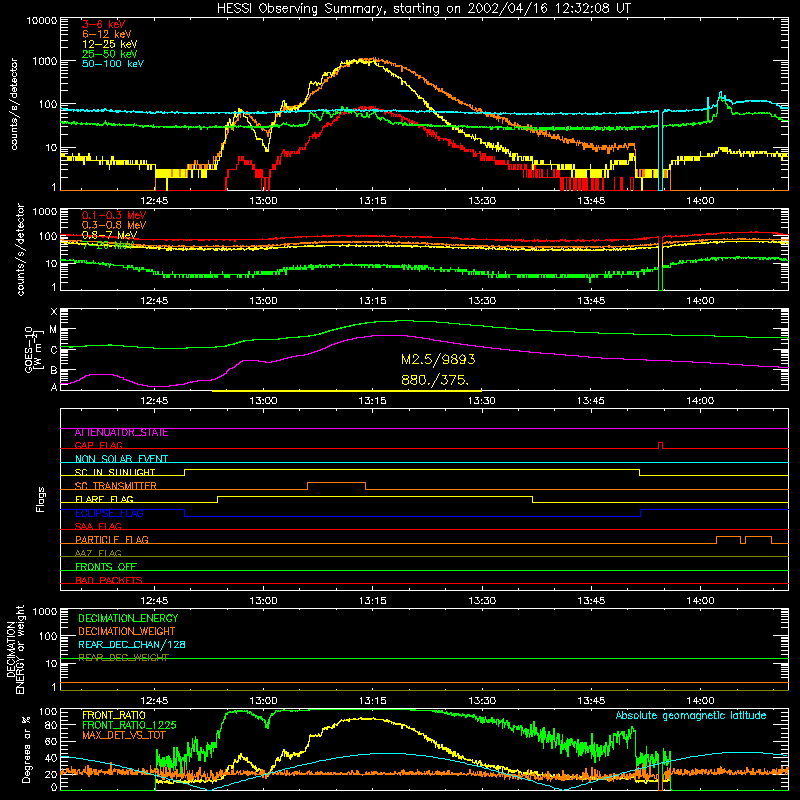800x800 pixels.
Task: Select the ECLIPSE_FLAG label
Action: coord(109,513)
